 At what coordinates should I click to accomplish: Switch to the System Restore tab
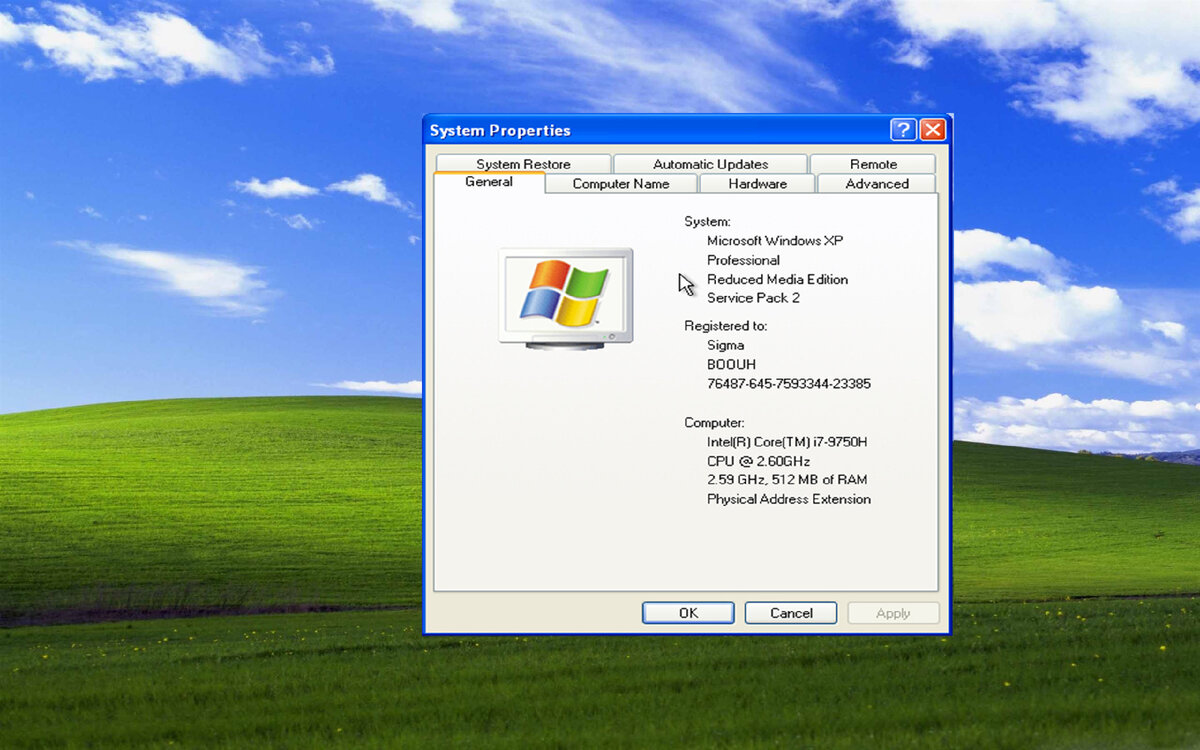(523, 164)
